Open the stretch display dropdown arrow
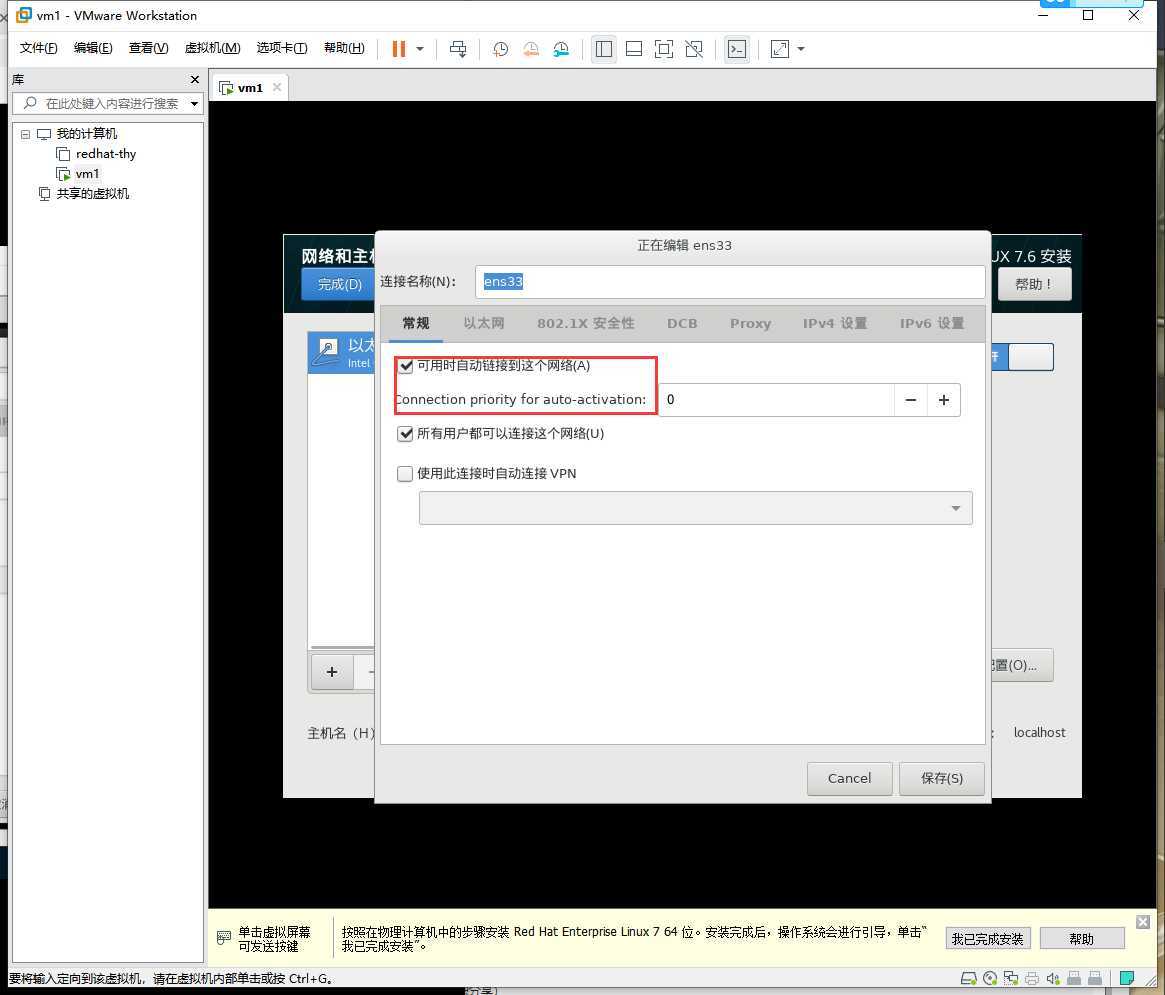This screenshot has width=1165, height=995. (801, 49)
